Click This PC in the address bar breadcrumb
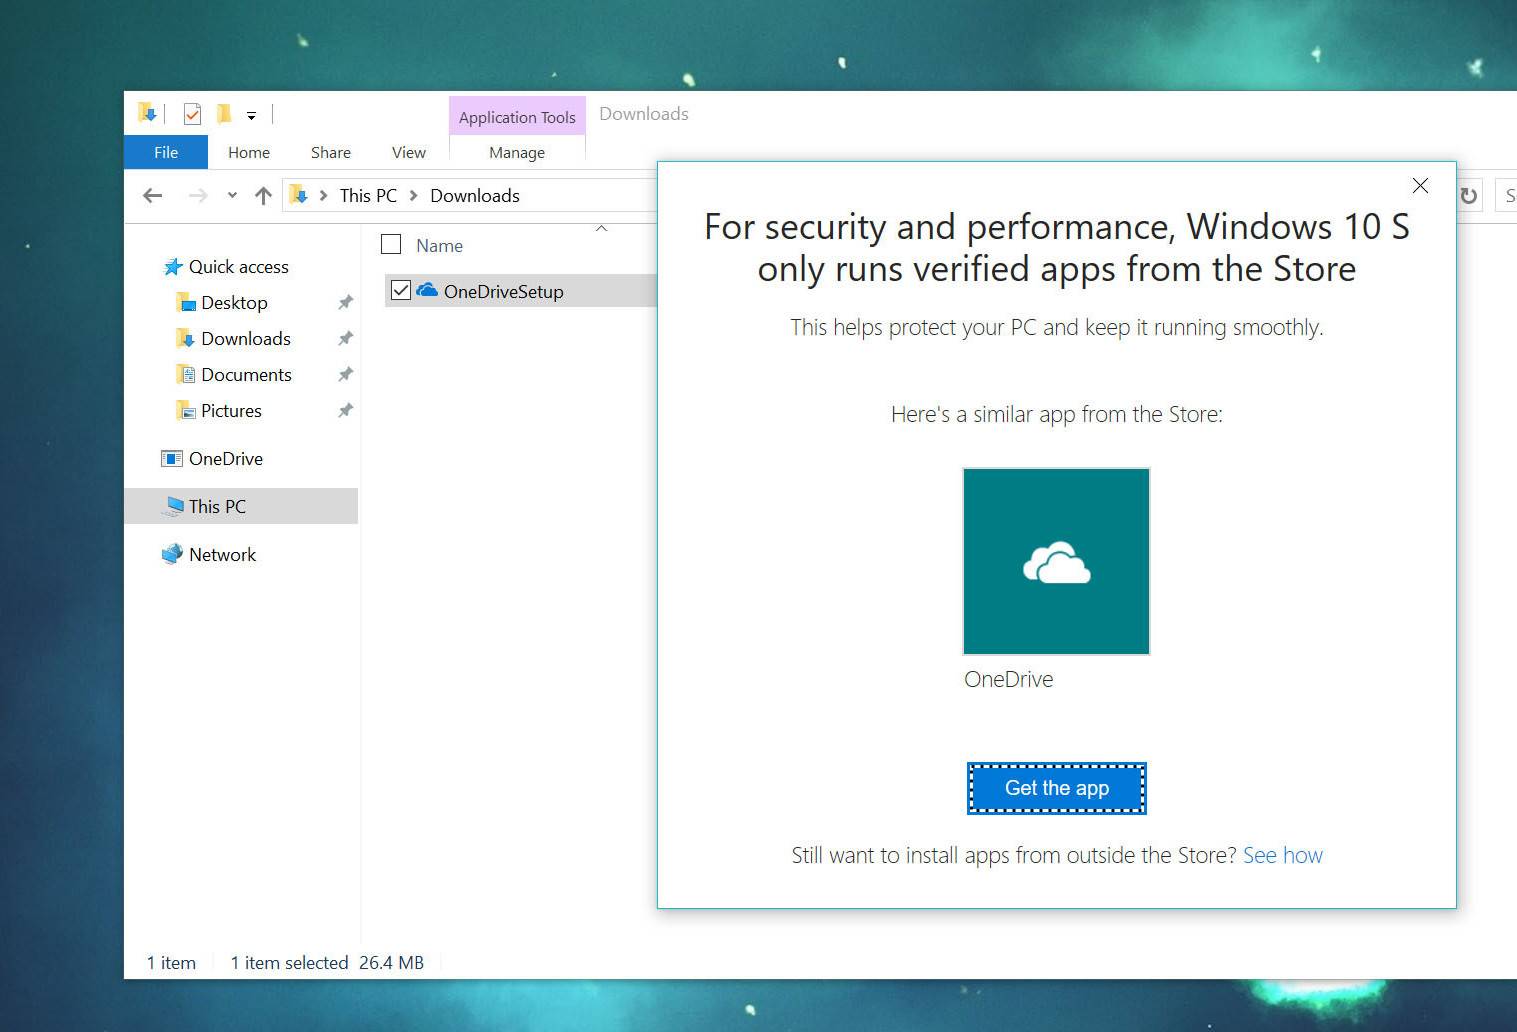This screenshot has height=1032, width=1517. (x=368, y=196)
